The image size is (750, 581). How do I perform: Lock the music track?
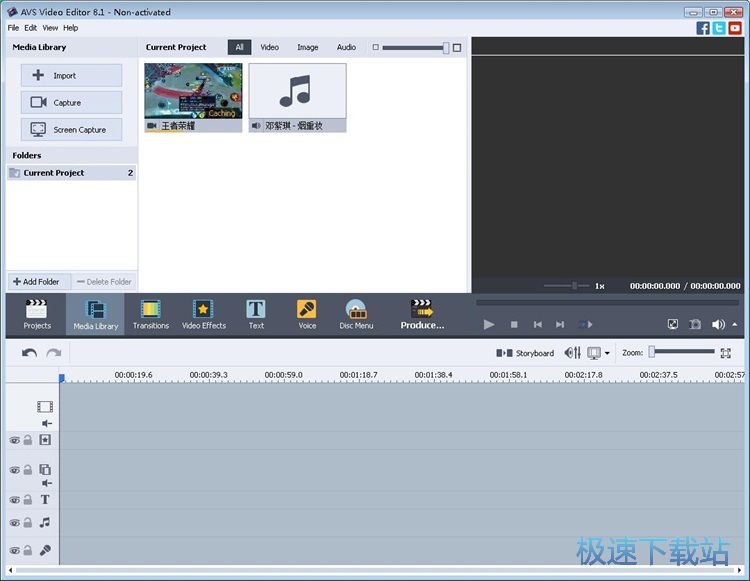pos(28,522)
